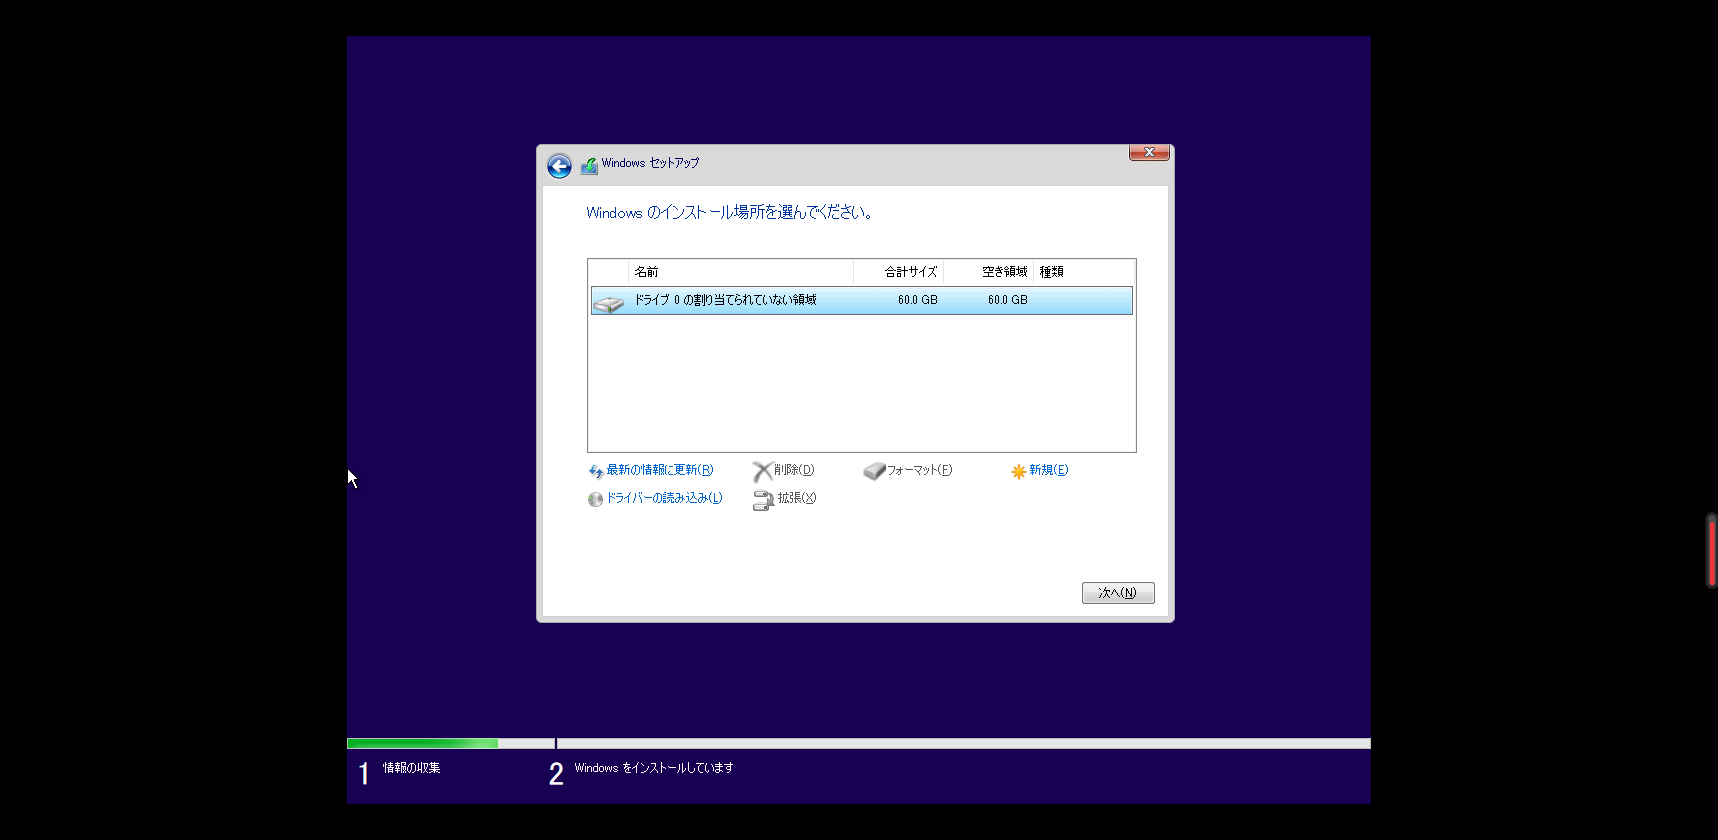Click the フォーマット(F) link
1718x840 pixels.
[x=919, y=470]
